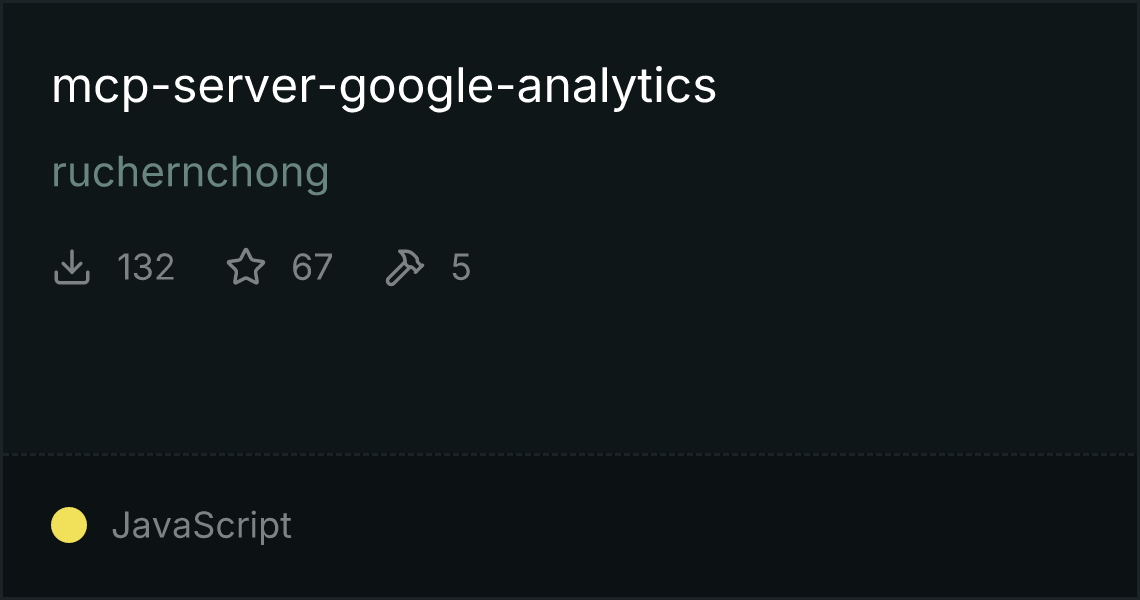Click the star count 67

(312, 268)
